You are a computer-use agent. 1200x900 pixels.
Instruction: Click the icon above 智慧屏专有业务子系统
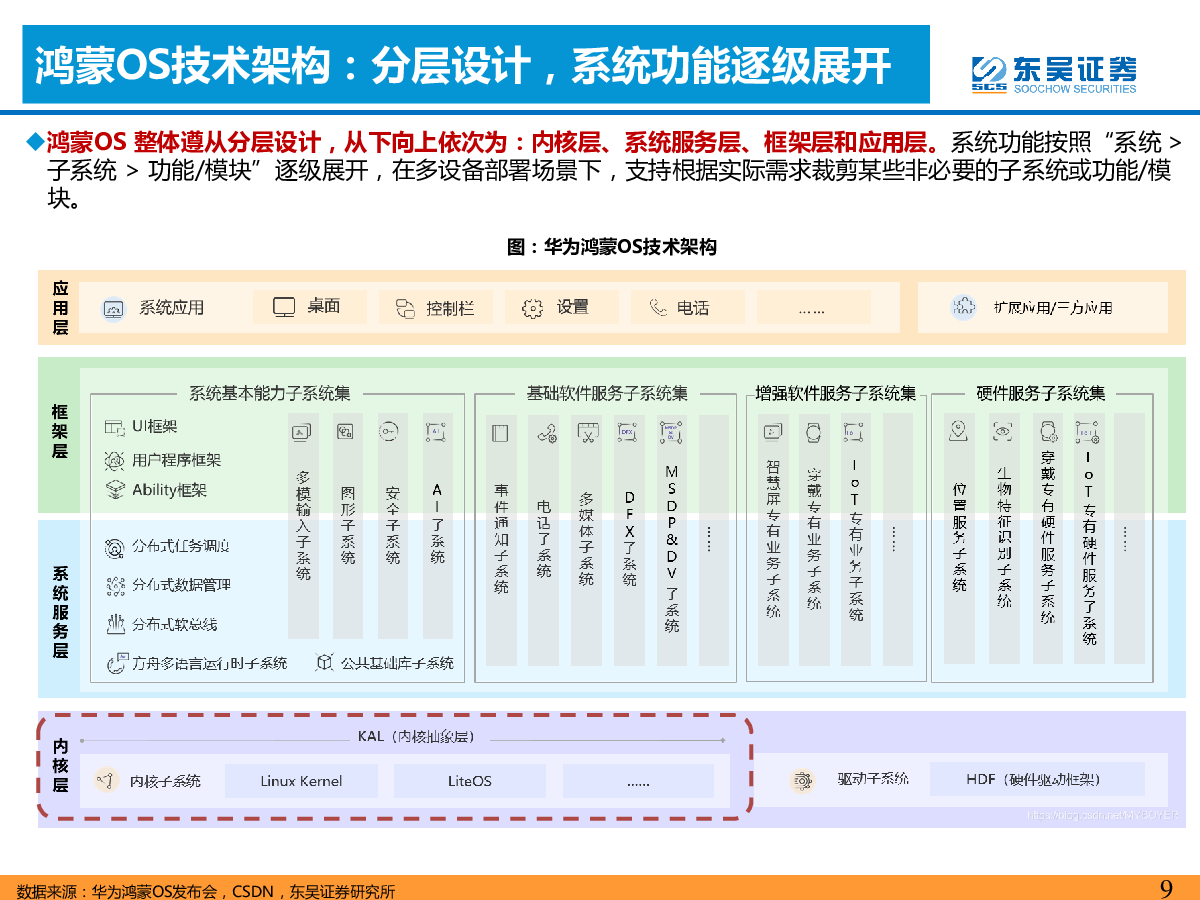772,432
